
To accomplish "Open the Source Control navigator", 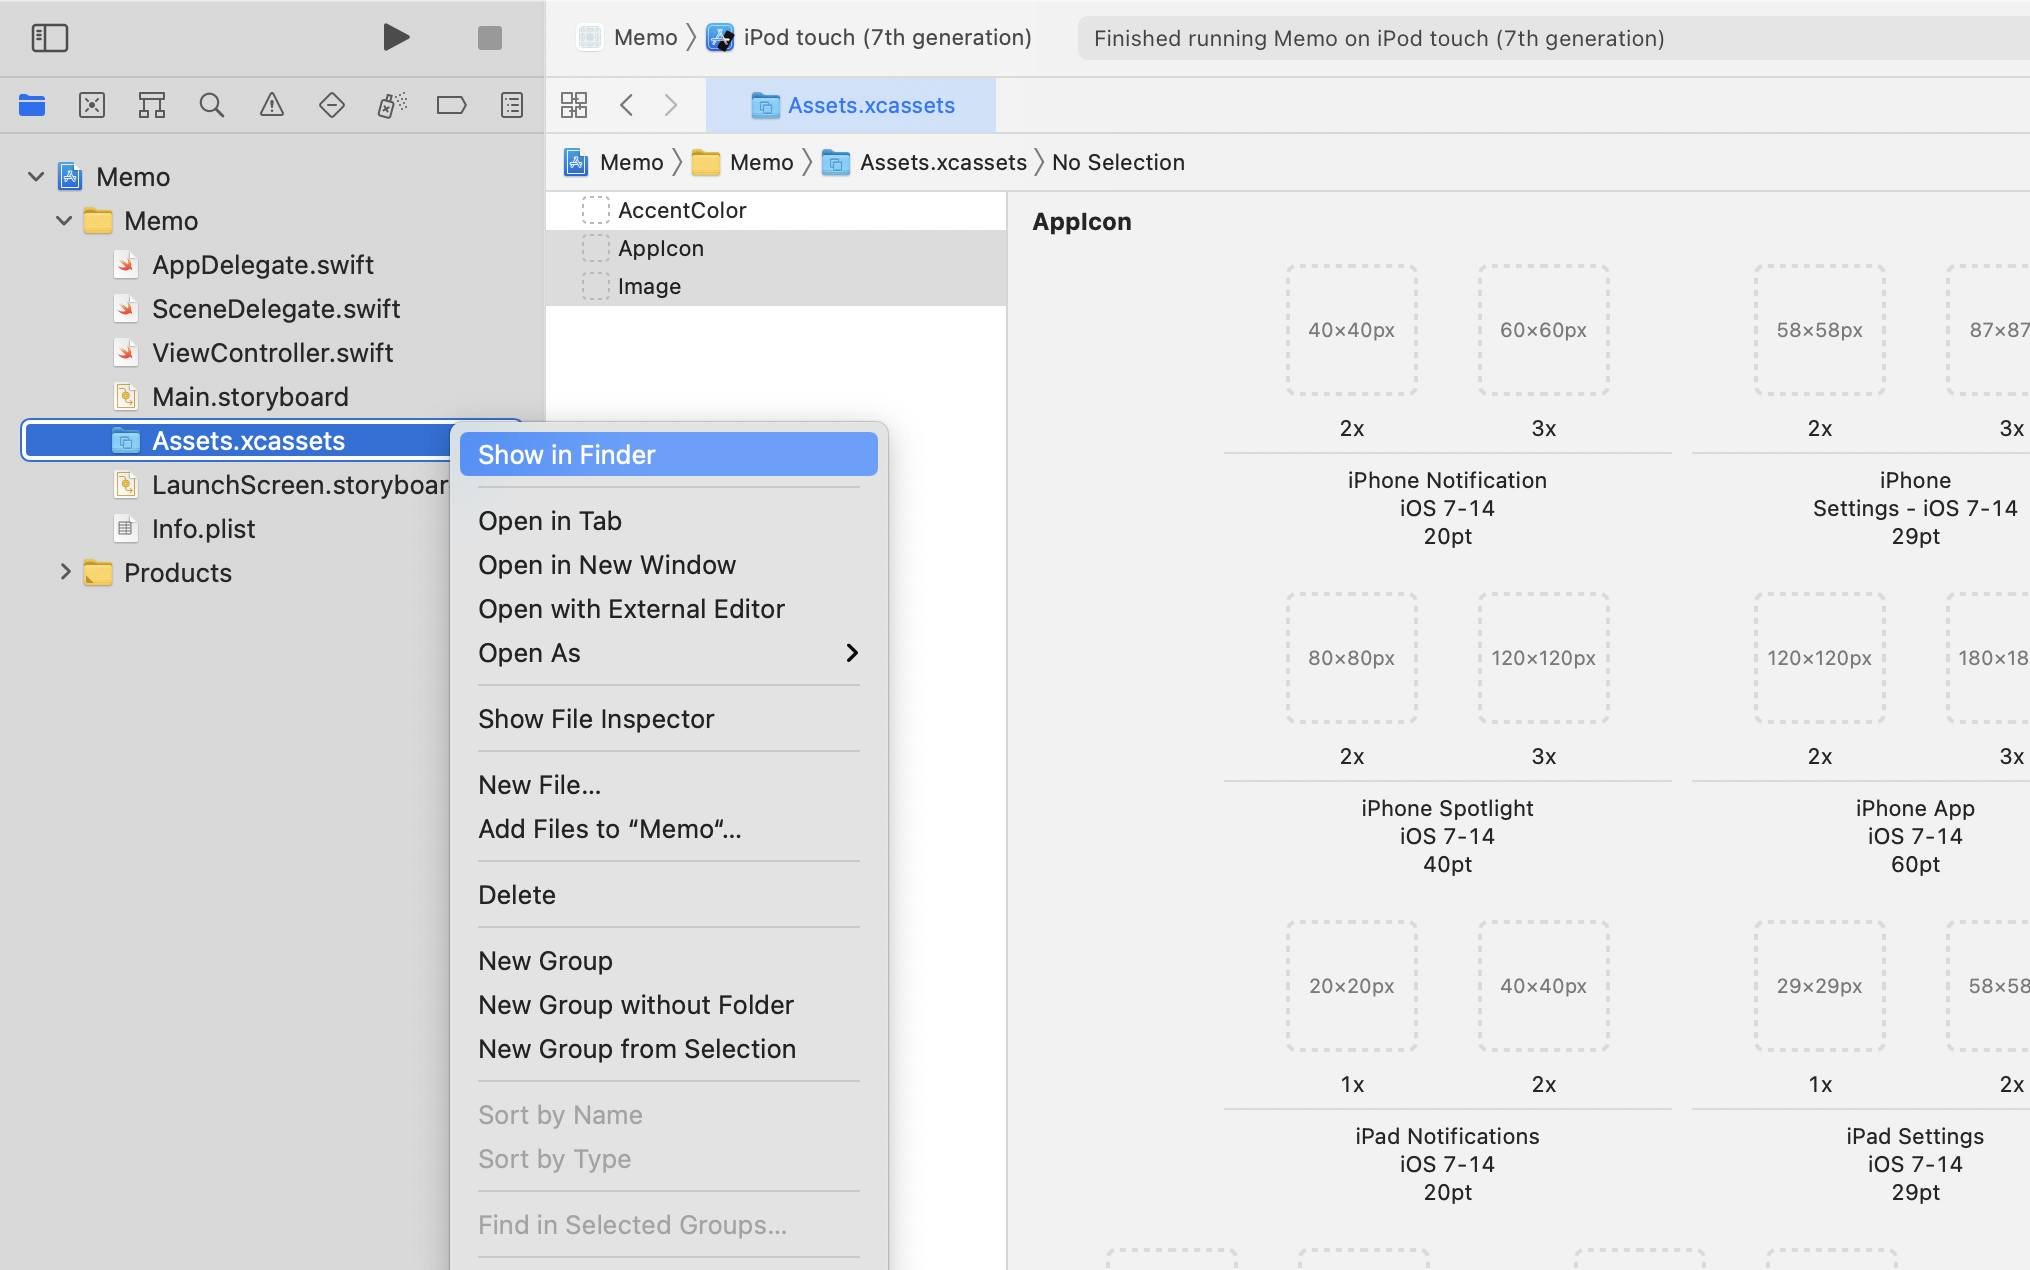I will 92,105.
